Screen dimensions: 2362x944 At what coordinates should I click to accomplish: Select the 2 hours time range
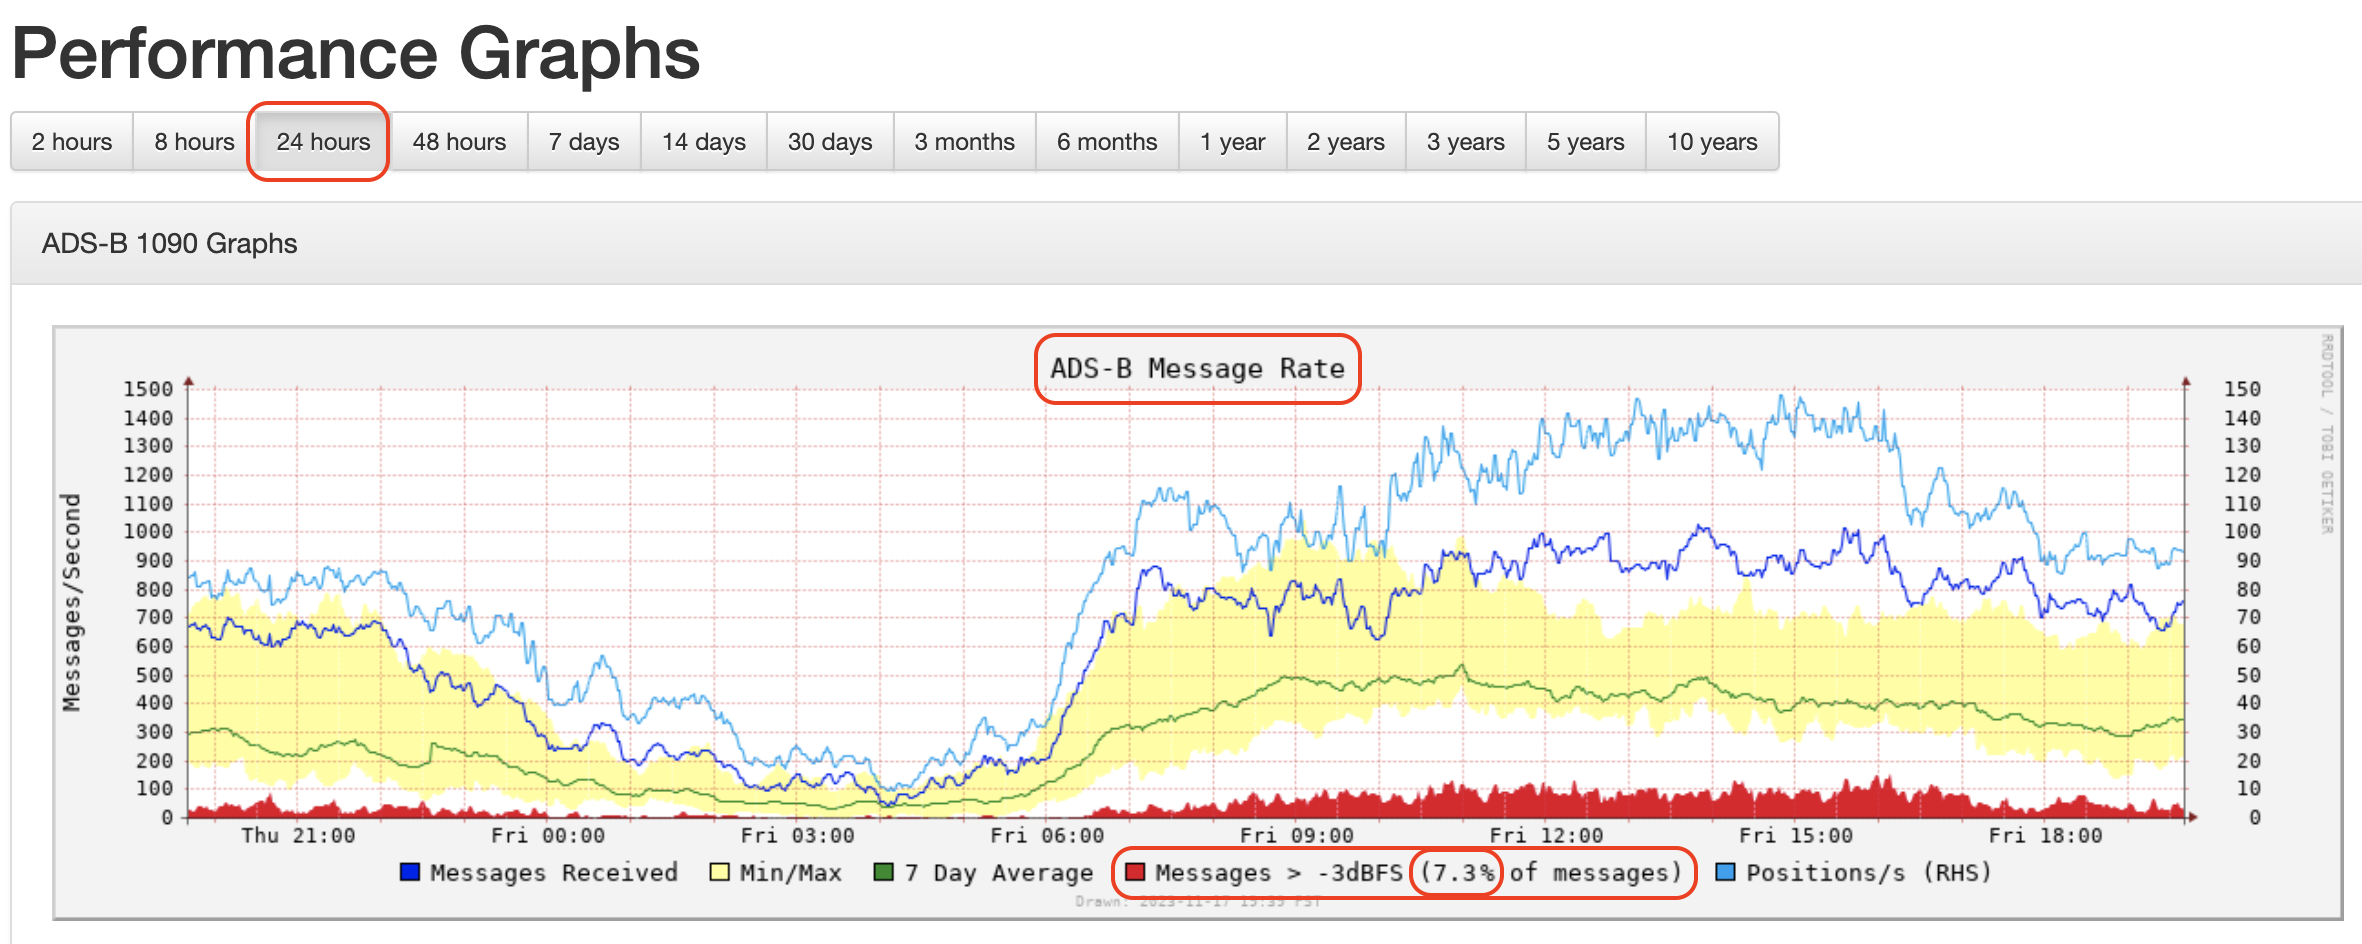coord(72,142)
